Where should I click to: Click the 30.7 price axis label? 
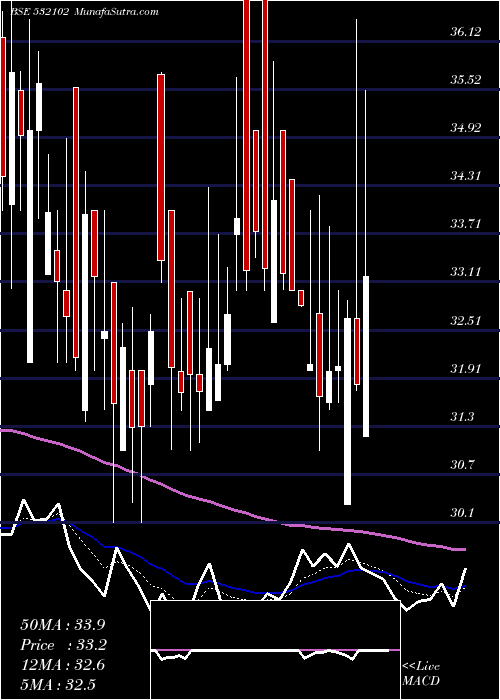462,465
